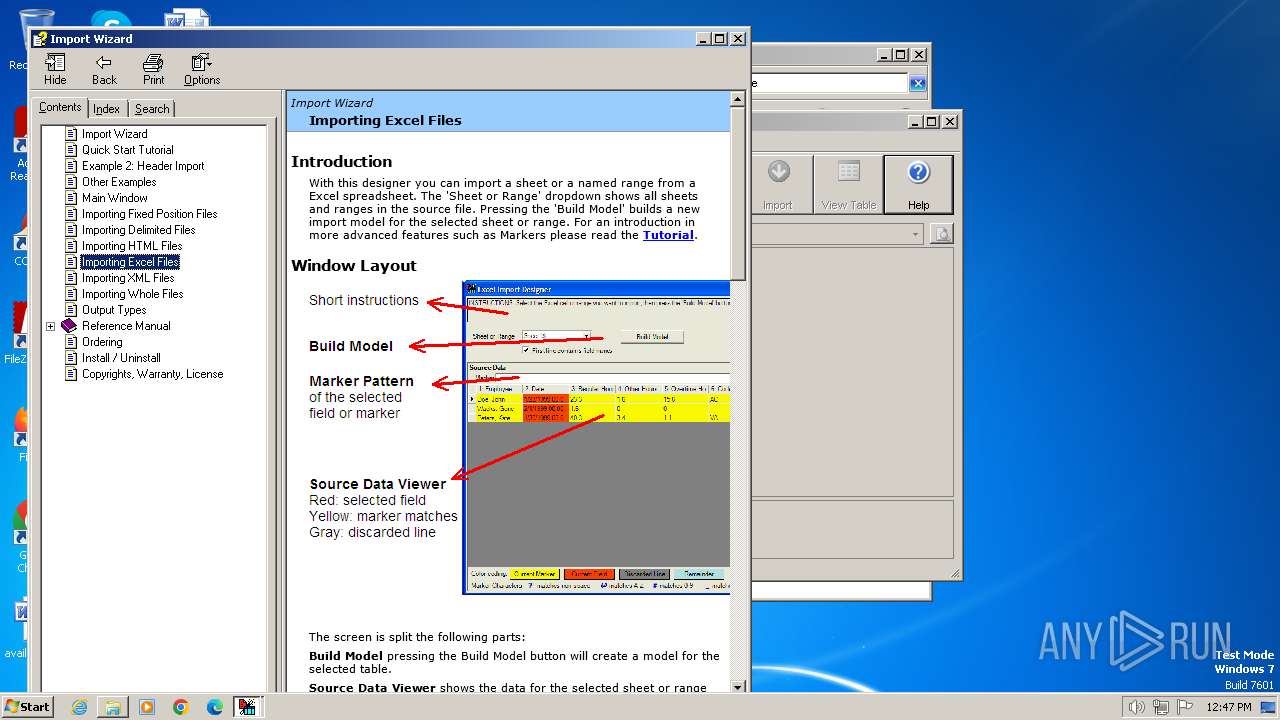Select Example 2: Header Import topic
This screenshot has height=720, width=1280.
(143, 166)
